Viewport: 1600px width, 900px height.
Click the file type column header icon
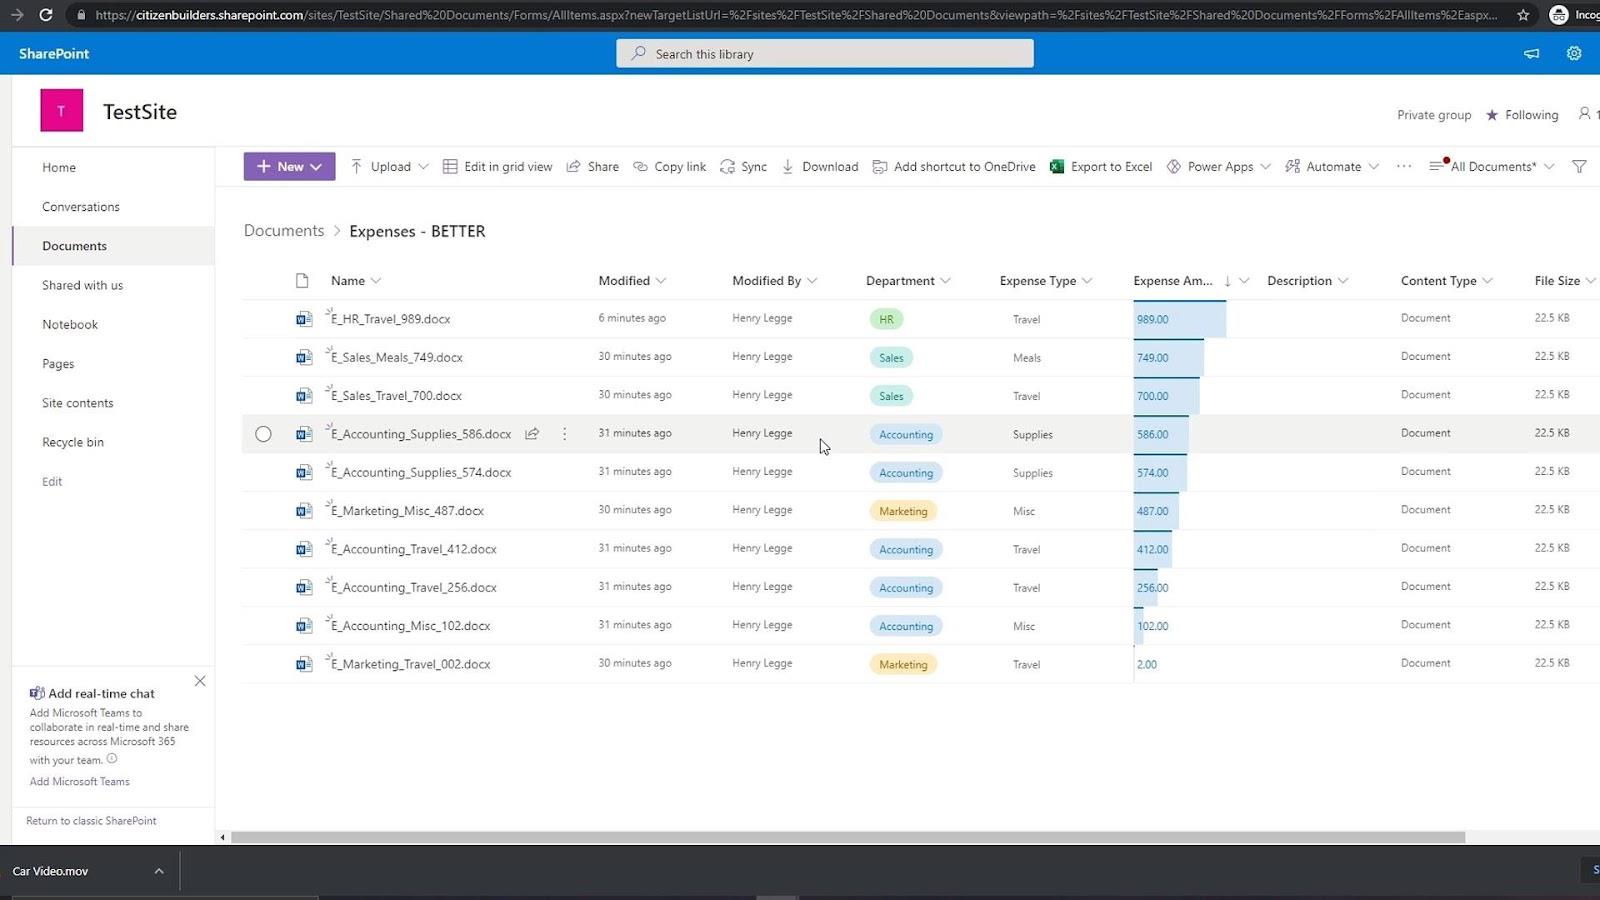click(302, 281)
